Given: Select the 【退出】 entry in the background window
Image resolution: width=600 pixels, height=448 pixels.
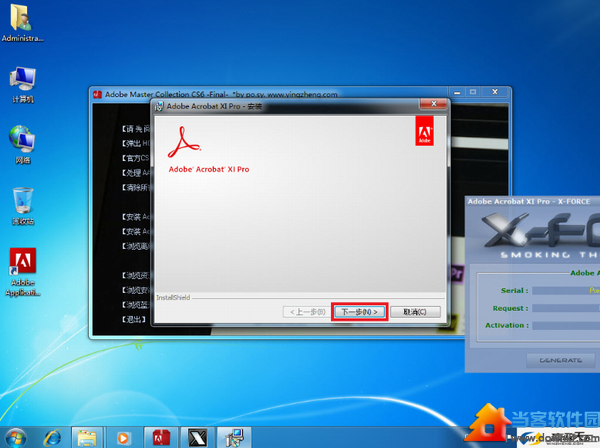Looking at the screenshot, I should [x=133, y=321].
